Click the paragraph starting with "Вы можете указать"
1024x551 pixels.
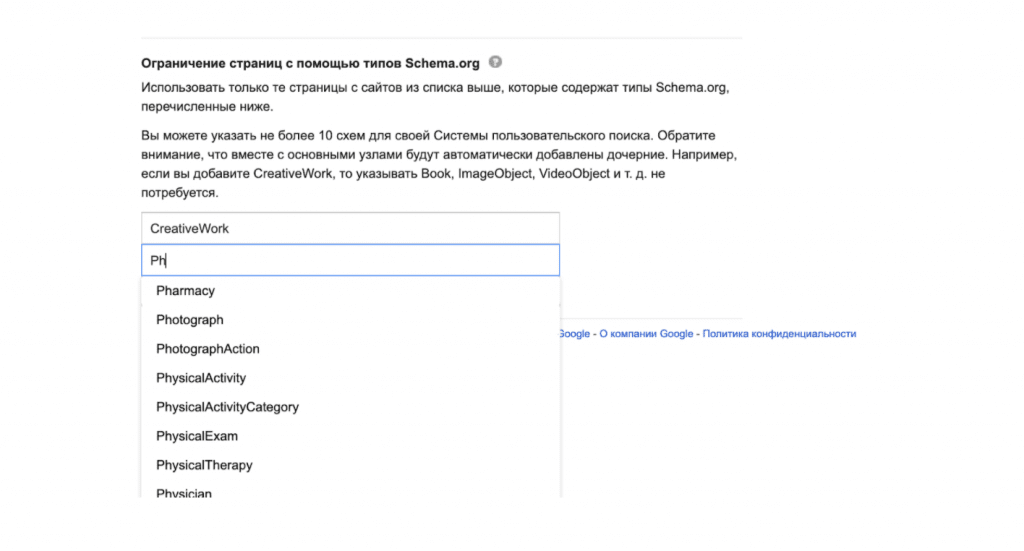tap(440, 163)
